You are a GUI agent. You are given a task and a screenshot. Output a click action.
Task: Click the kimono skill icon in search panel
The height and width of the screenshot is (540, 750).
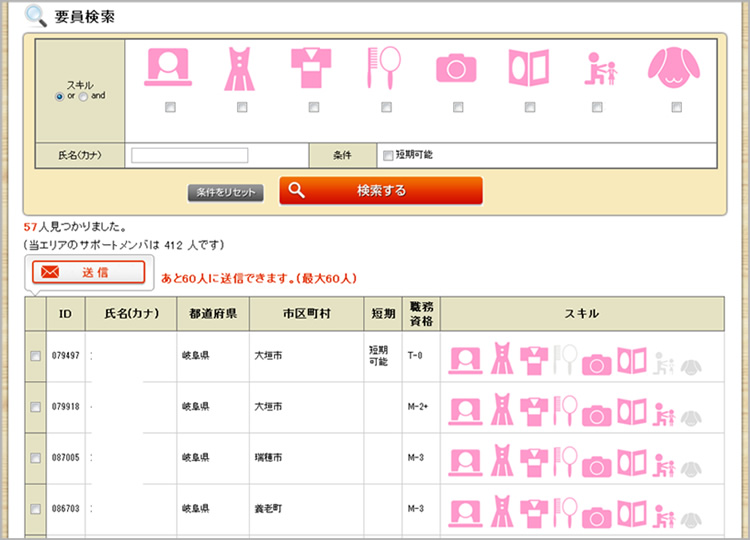[311, 67]
